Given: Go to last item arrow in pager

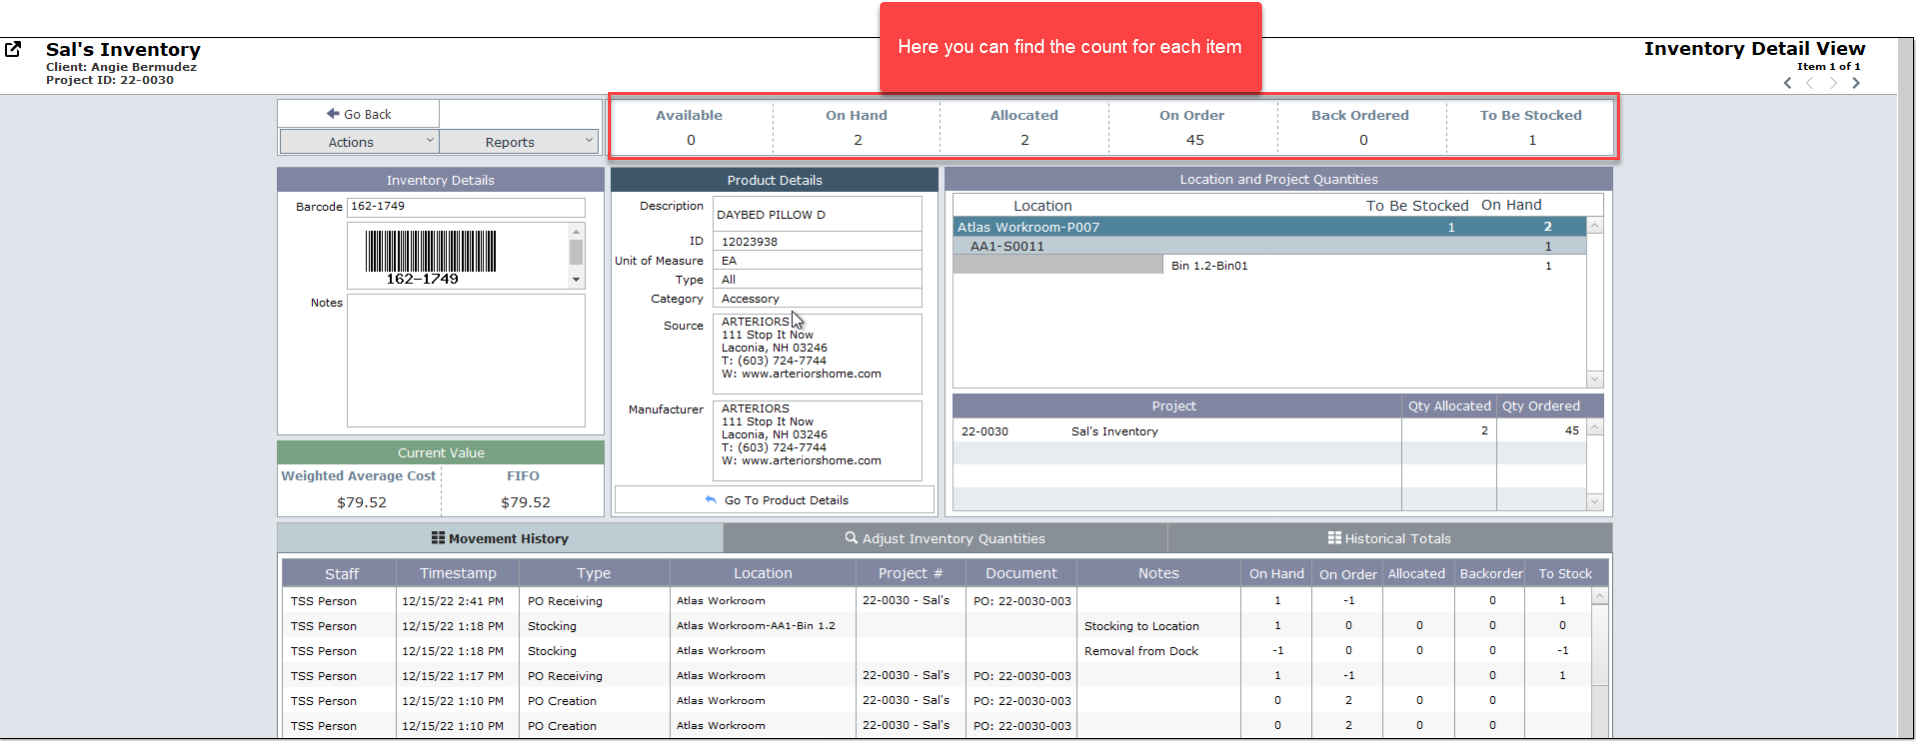Looking at the screenshot, I should pyautogui.click(x=1856, y=83).
